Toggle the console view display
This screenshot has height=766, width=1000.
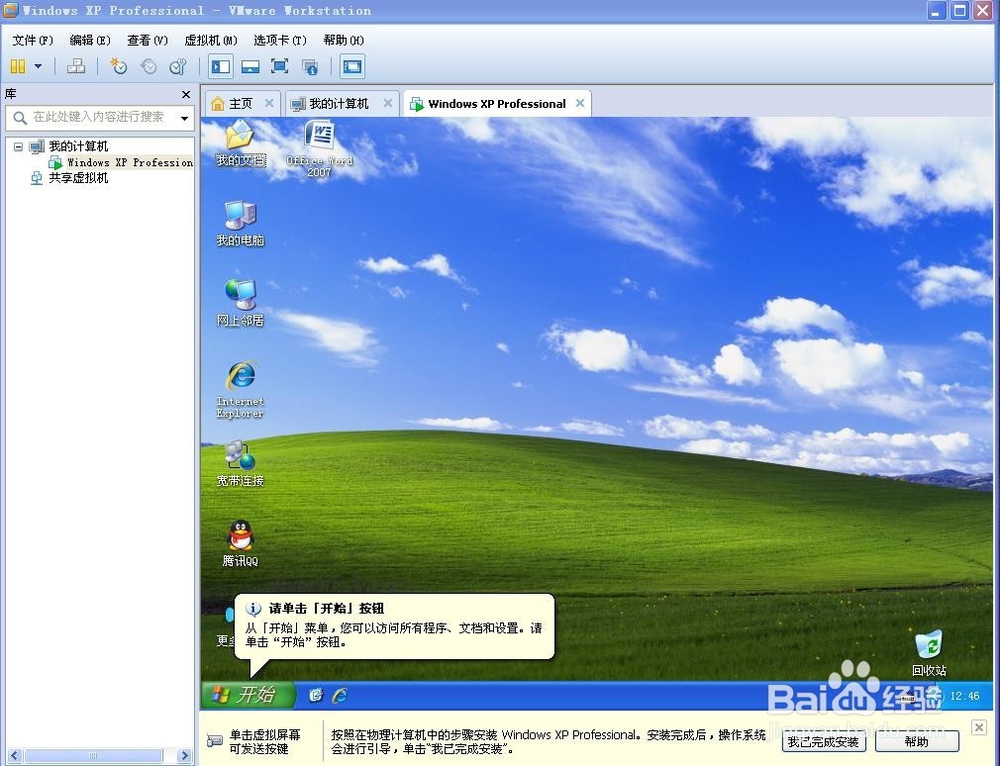[x=352, y=66]
